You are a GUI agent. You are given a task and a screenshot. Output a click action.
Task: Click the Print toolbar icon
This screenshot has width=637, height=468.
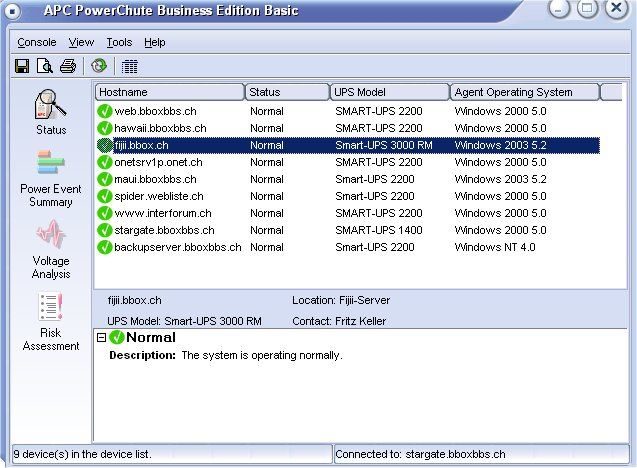[x=68, y=66]
